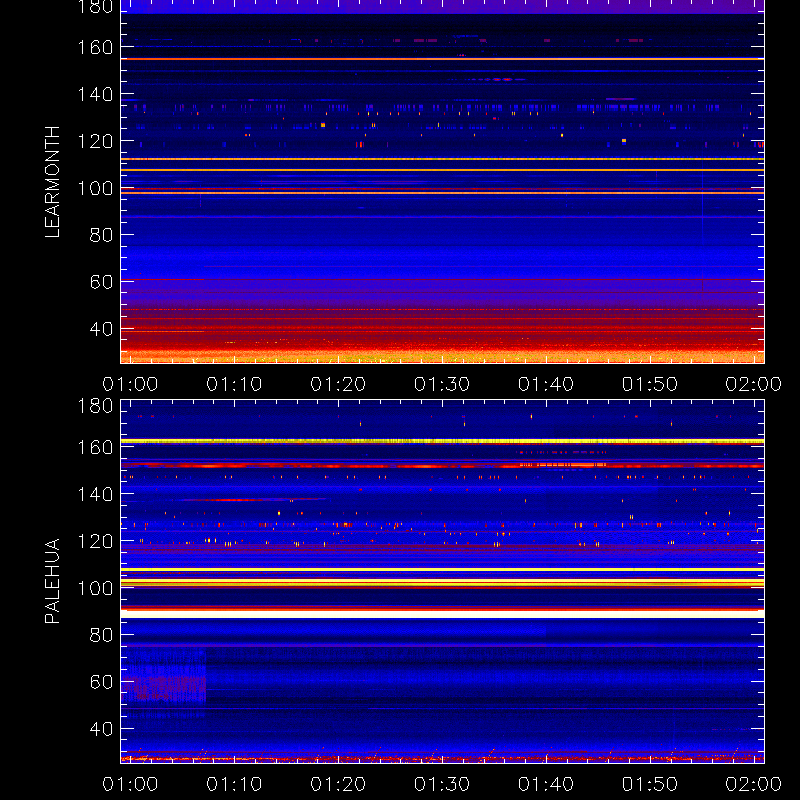800x800 pixels.
Task: Click the 01:10 time label under Learmonth plot
Action: click(x=234, y=384)
